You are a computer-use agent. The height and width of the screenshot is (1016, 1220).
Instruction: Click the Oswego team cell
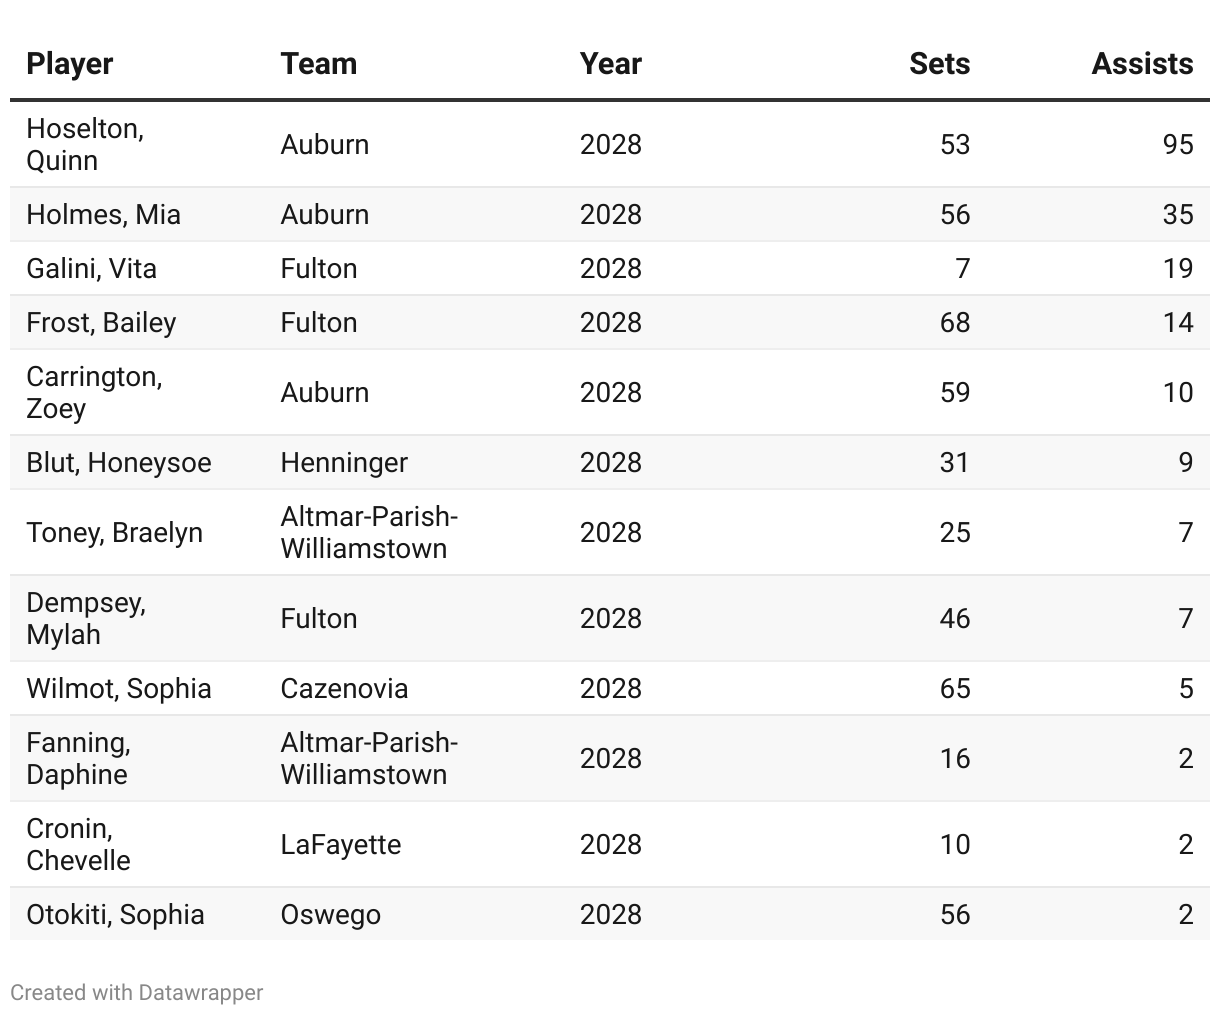point(330,914)
